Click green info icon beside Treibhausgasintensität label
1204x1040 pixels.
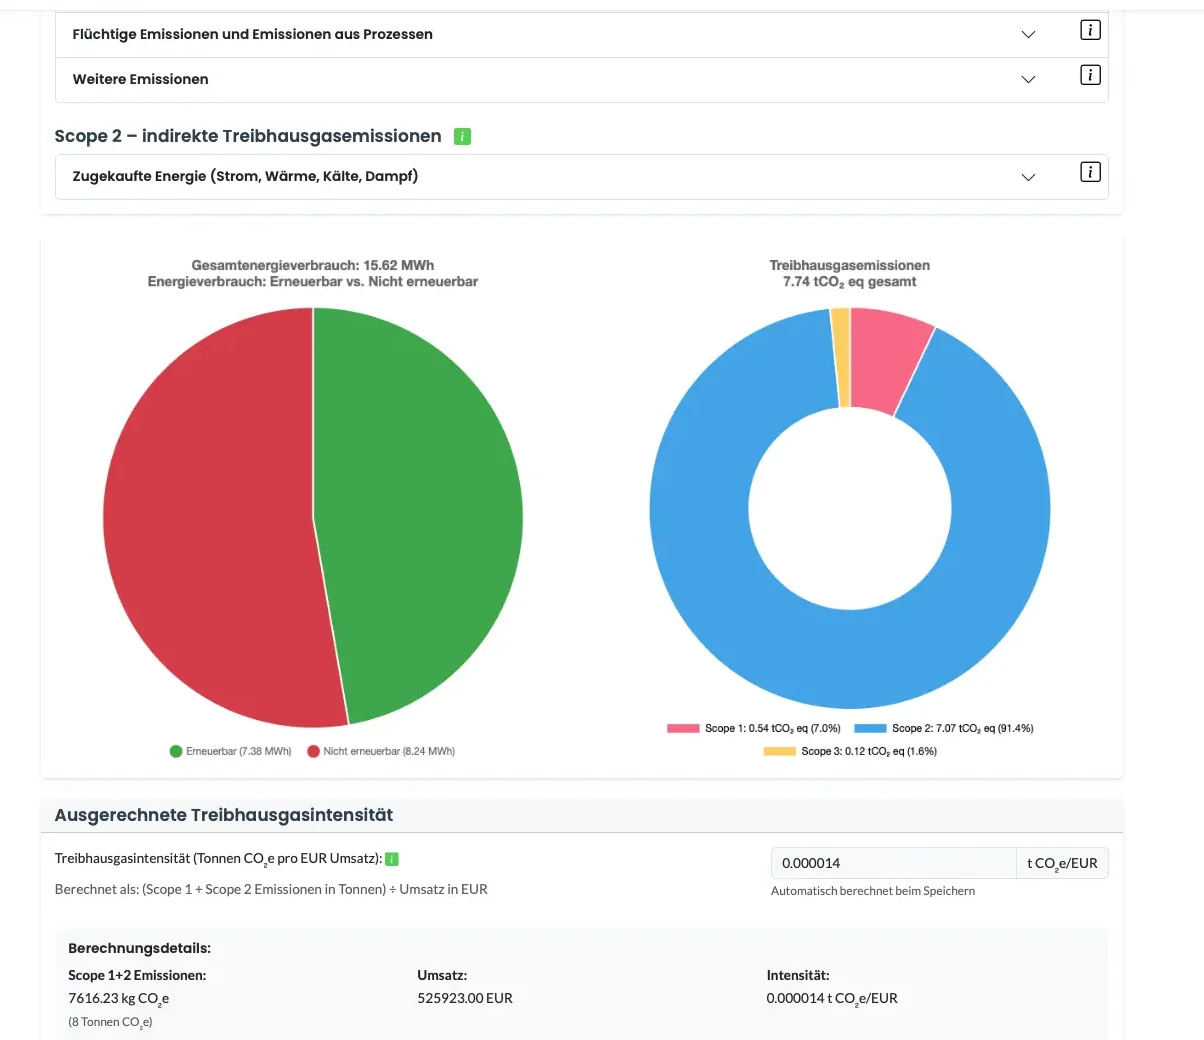(x=392, y=859)
